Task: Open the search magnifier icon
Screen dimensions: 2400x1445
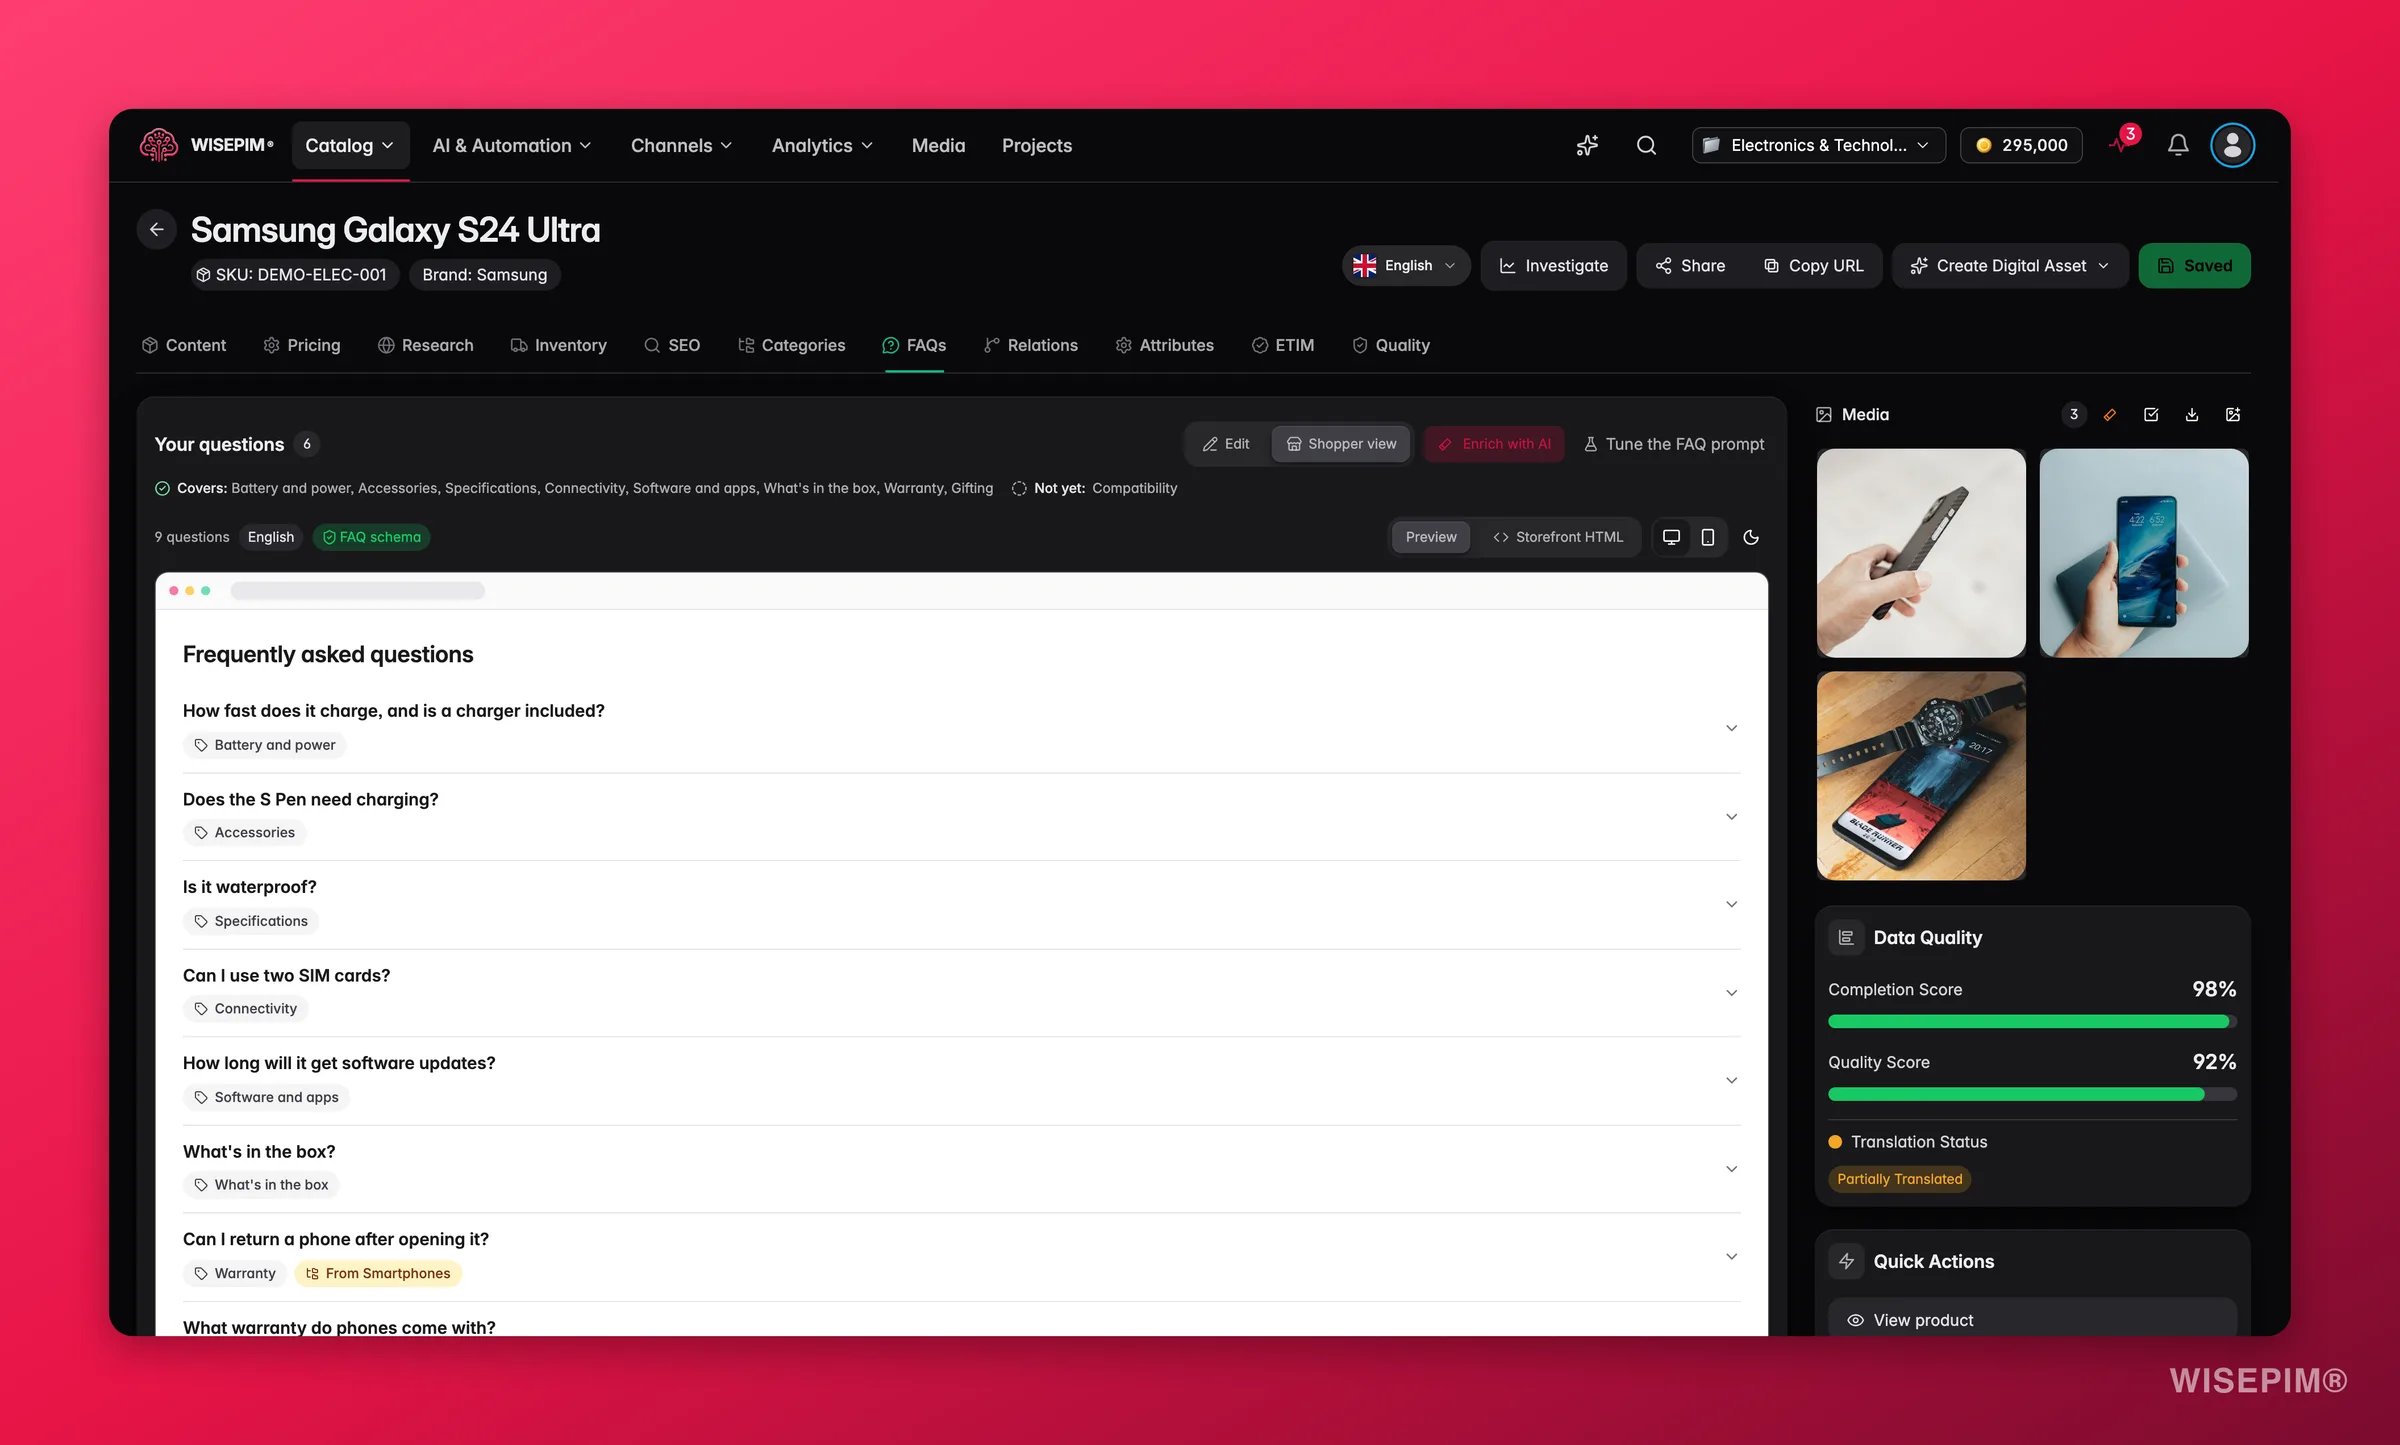Action: tap(1646, 145)
